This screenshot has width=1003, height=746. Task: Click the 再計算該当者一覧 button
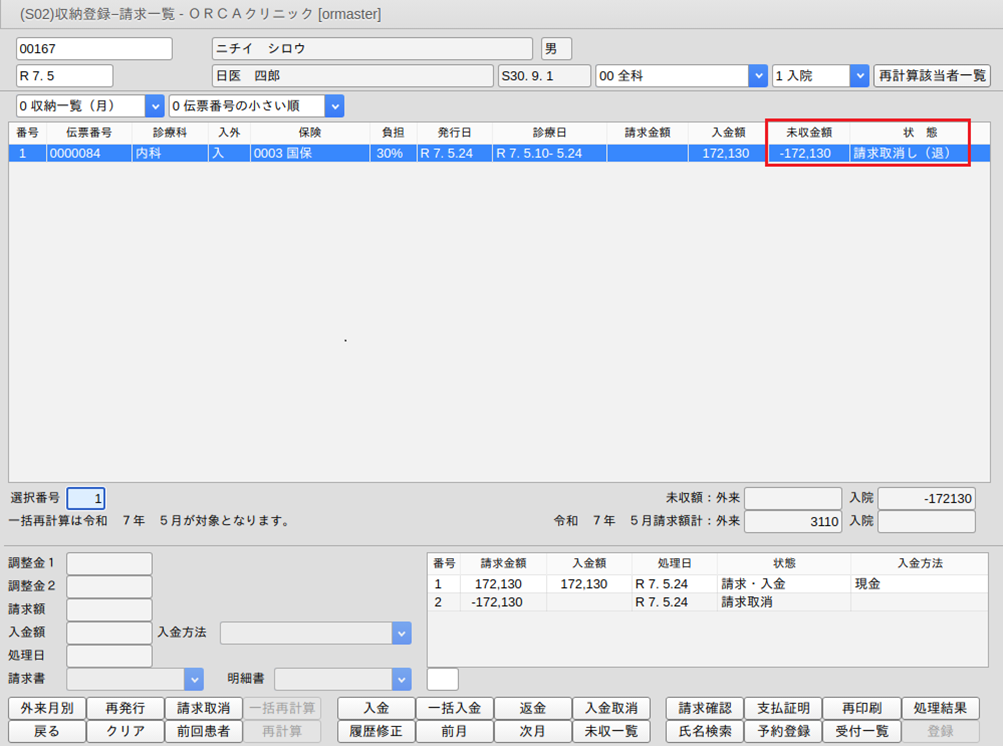tap(932, 76)
